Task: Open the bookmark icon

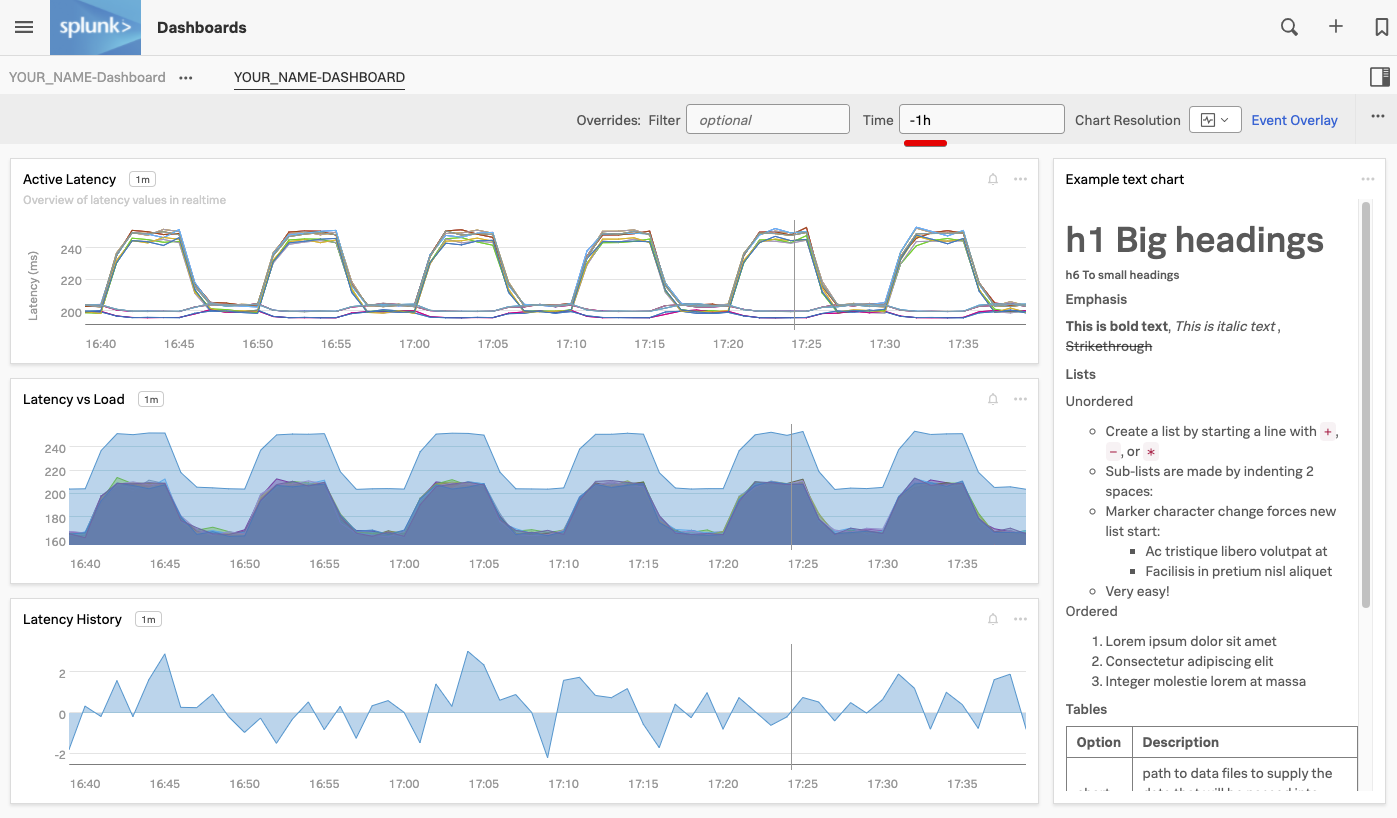Action: tap(1382, 27)
